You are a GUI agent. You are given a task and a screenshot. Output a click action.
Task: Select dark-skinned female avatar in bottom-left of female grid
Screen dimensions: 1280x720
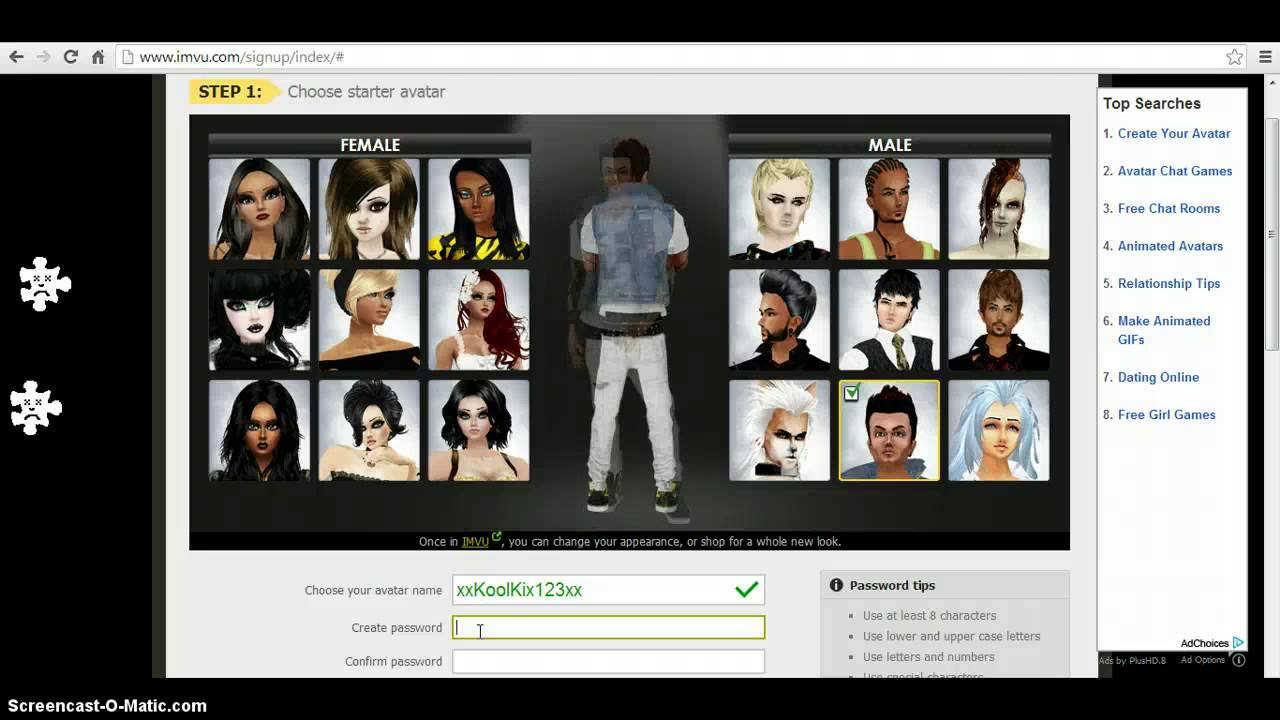259,430
